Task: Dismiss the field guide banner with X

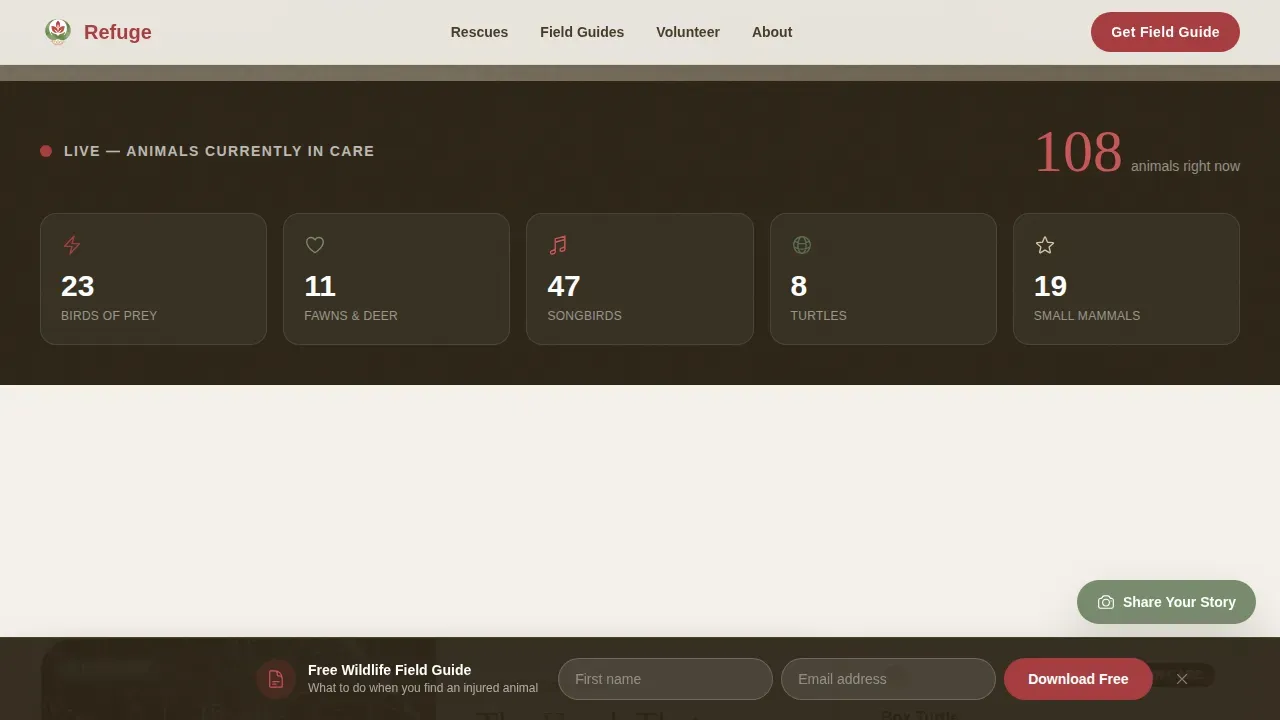Action: [1182, 679]
